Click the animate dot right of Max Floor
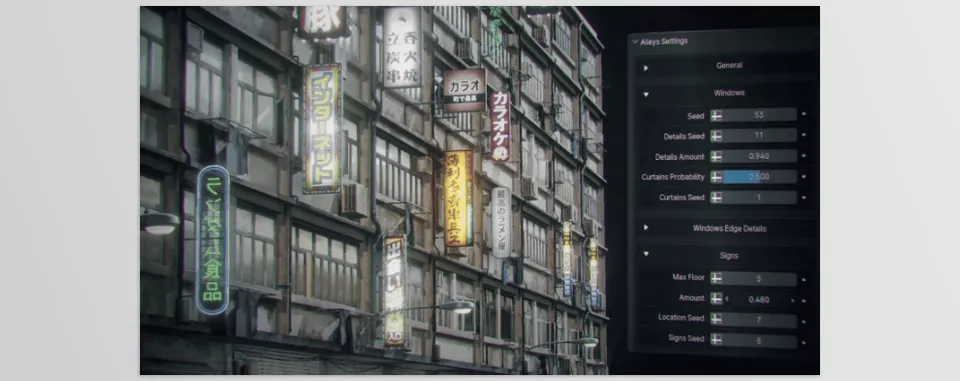 pos(804,279)
